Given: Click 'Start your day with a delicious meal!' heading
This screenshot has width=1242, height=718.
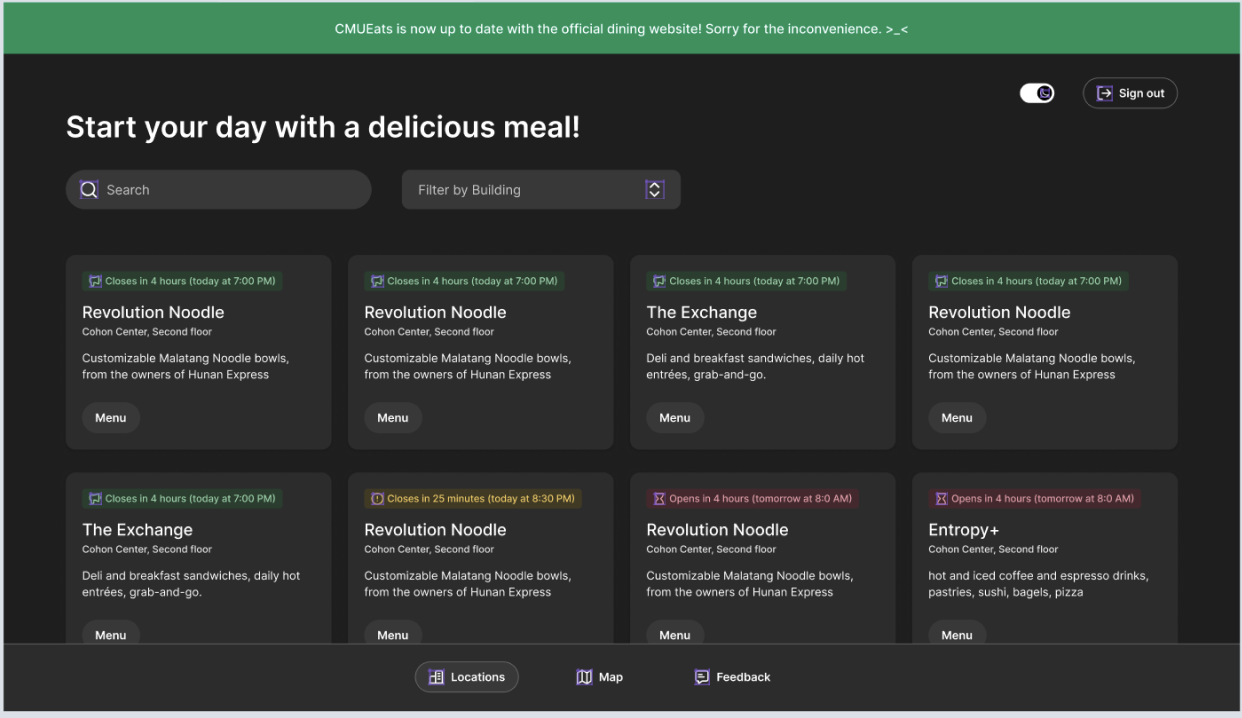Looking at the screenshot, I should point(323,127).
